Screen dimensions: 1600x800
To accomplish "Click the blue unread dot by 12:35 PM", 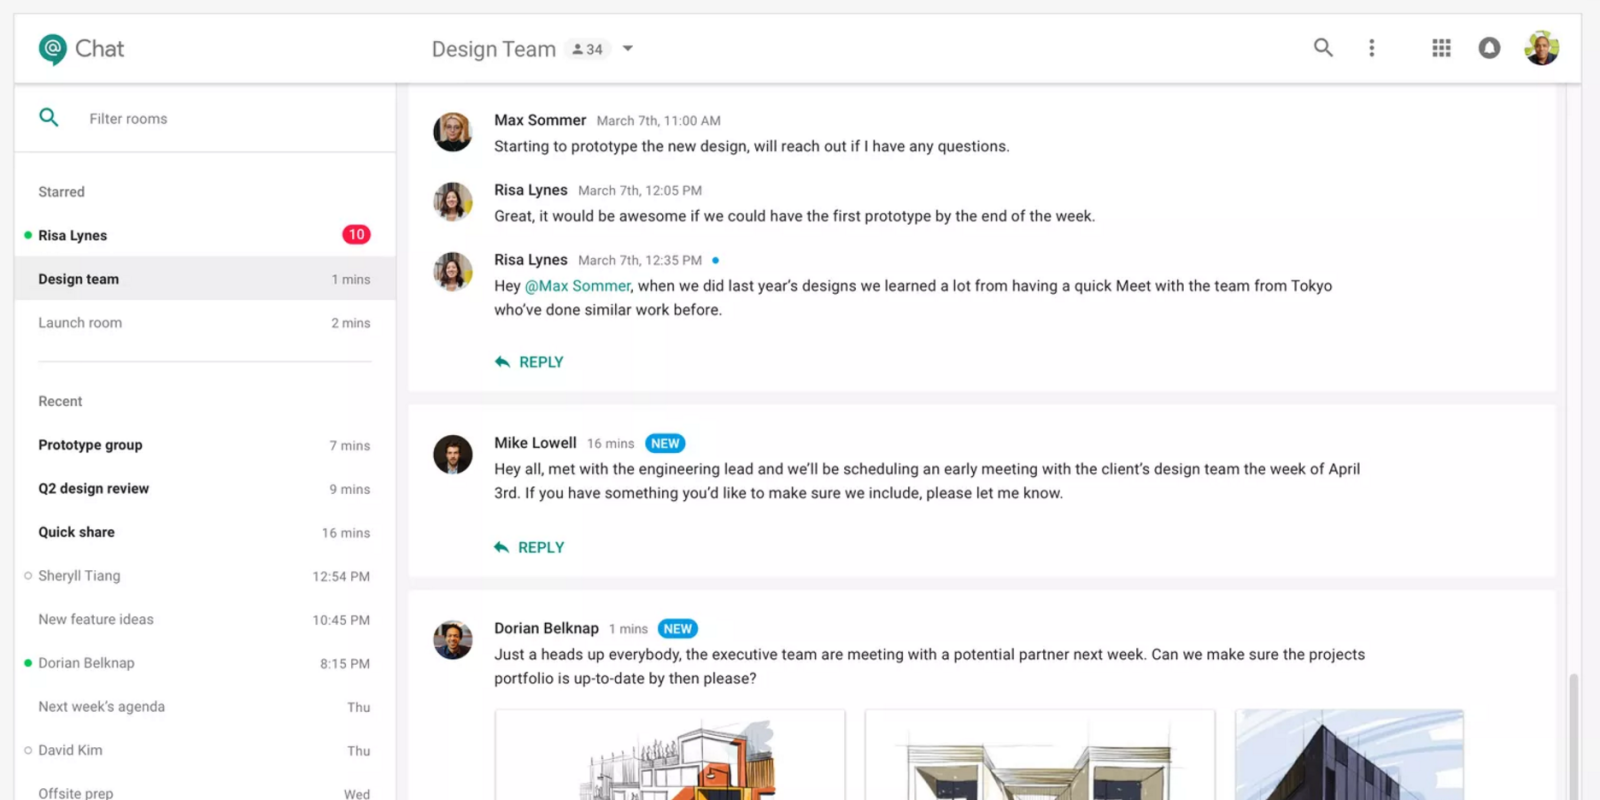I will click(715, 261).
